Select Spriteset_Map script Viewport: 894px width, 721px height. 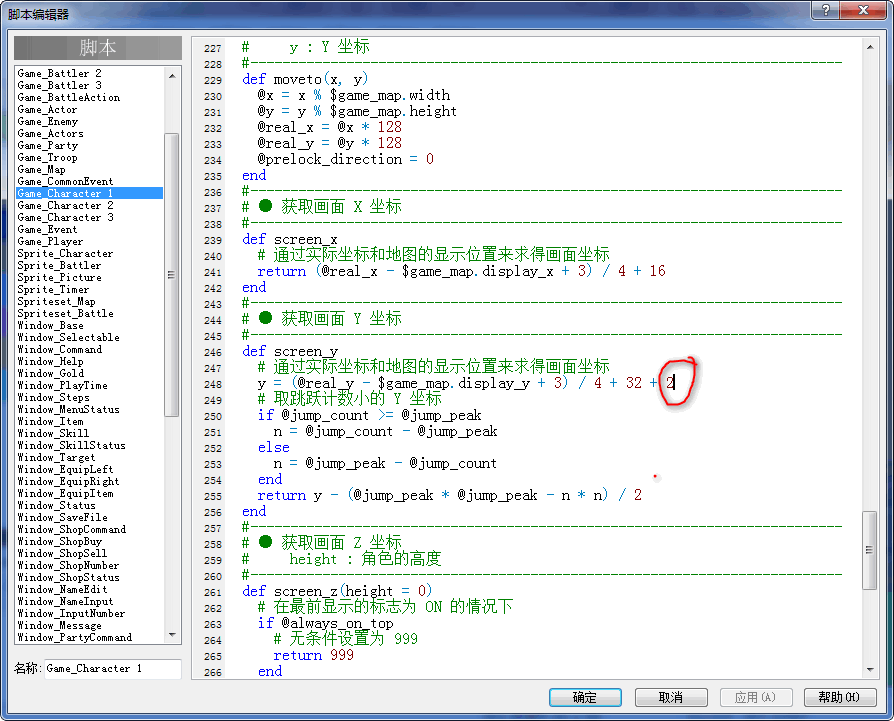(56, 302)
